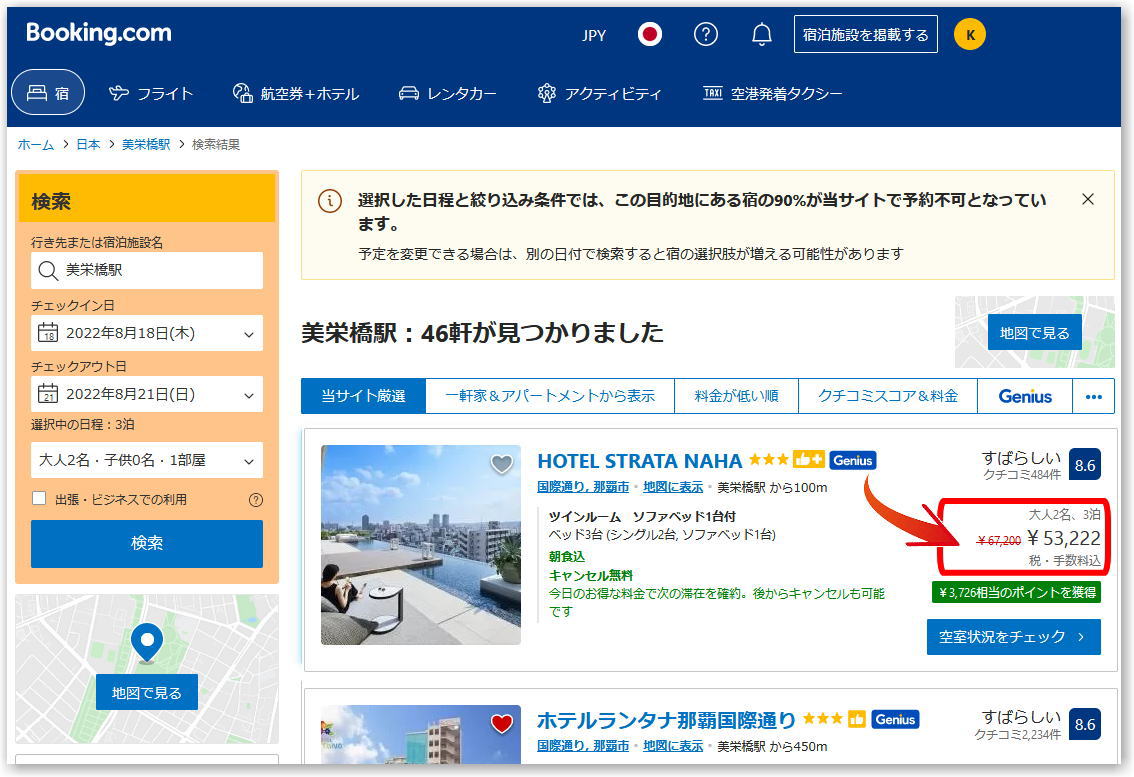
Task: Select the アクティビティ tab
Action: (x=600, y=93)
